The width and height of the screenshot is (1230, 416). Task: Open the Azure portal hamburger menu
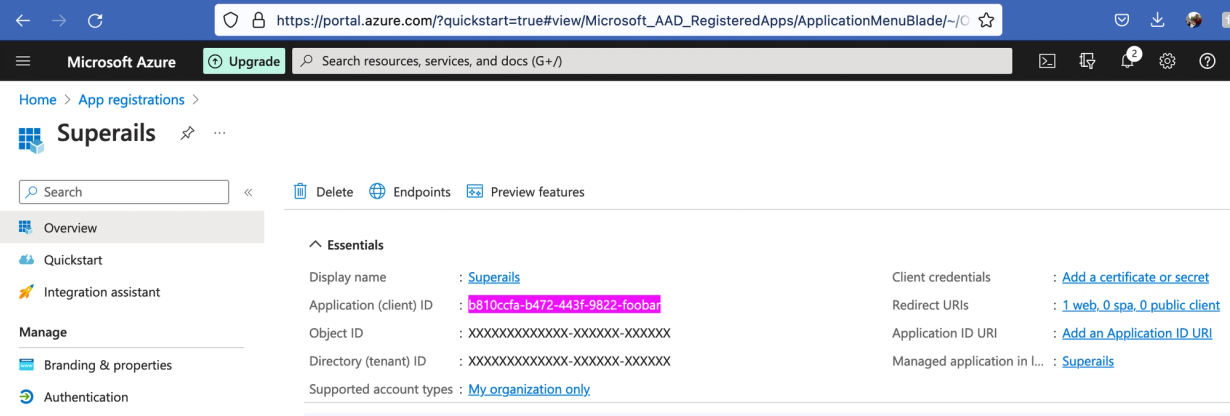click(x=24, y=61)
